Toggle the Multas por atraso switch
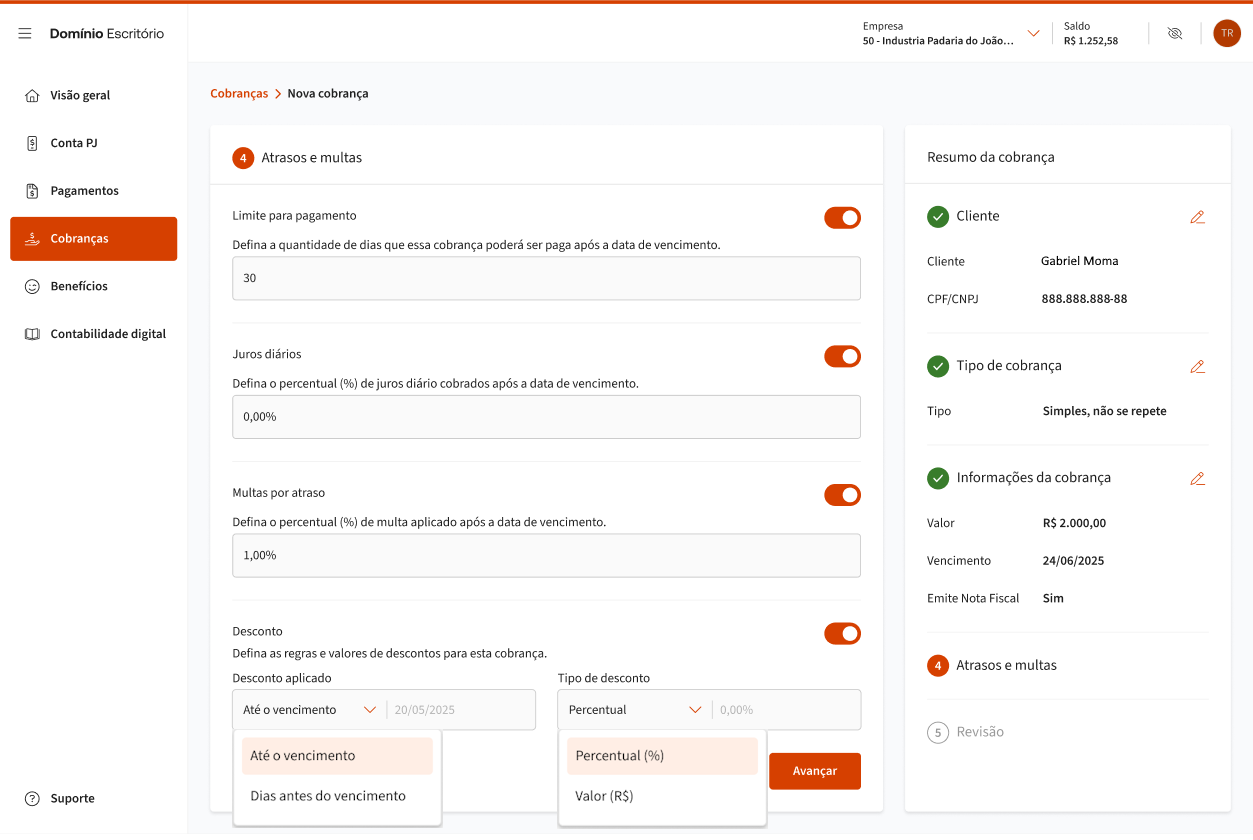The height and width of the screenshot is (840, 1253). [842, 495]
